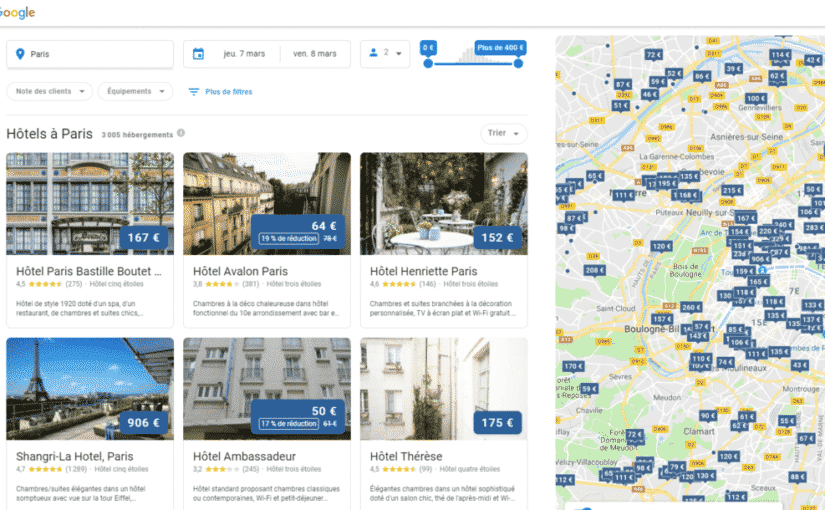Select the 260 € map price marker
Image resolution: width=825 pixels, height=510 pixels.
point(691,307)
